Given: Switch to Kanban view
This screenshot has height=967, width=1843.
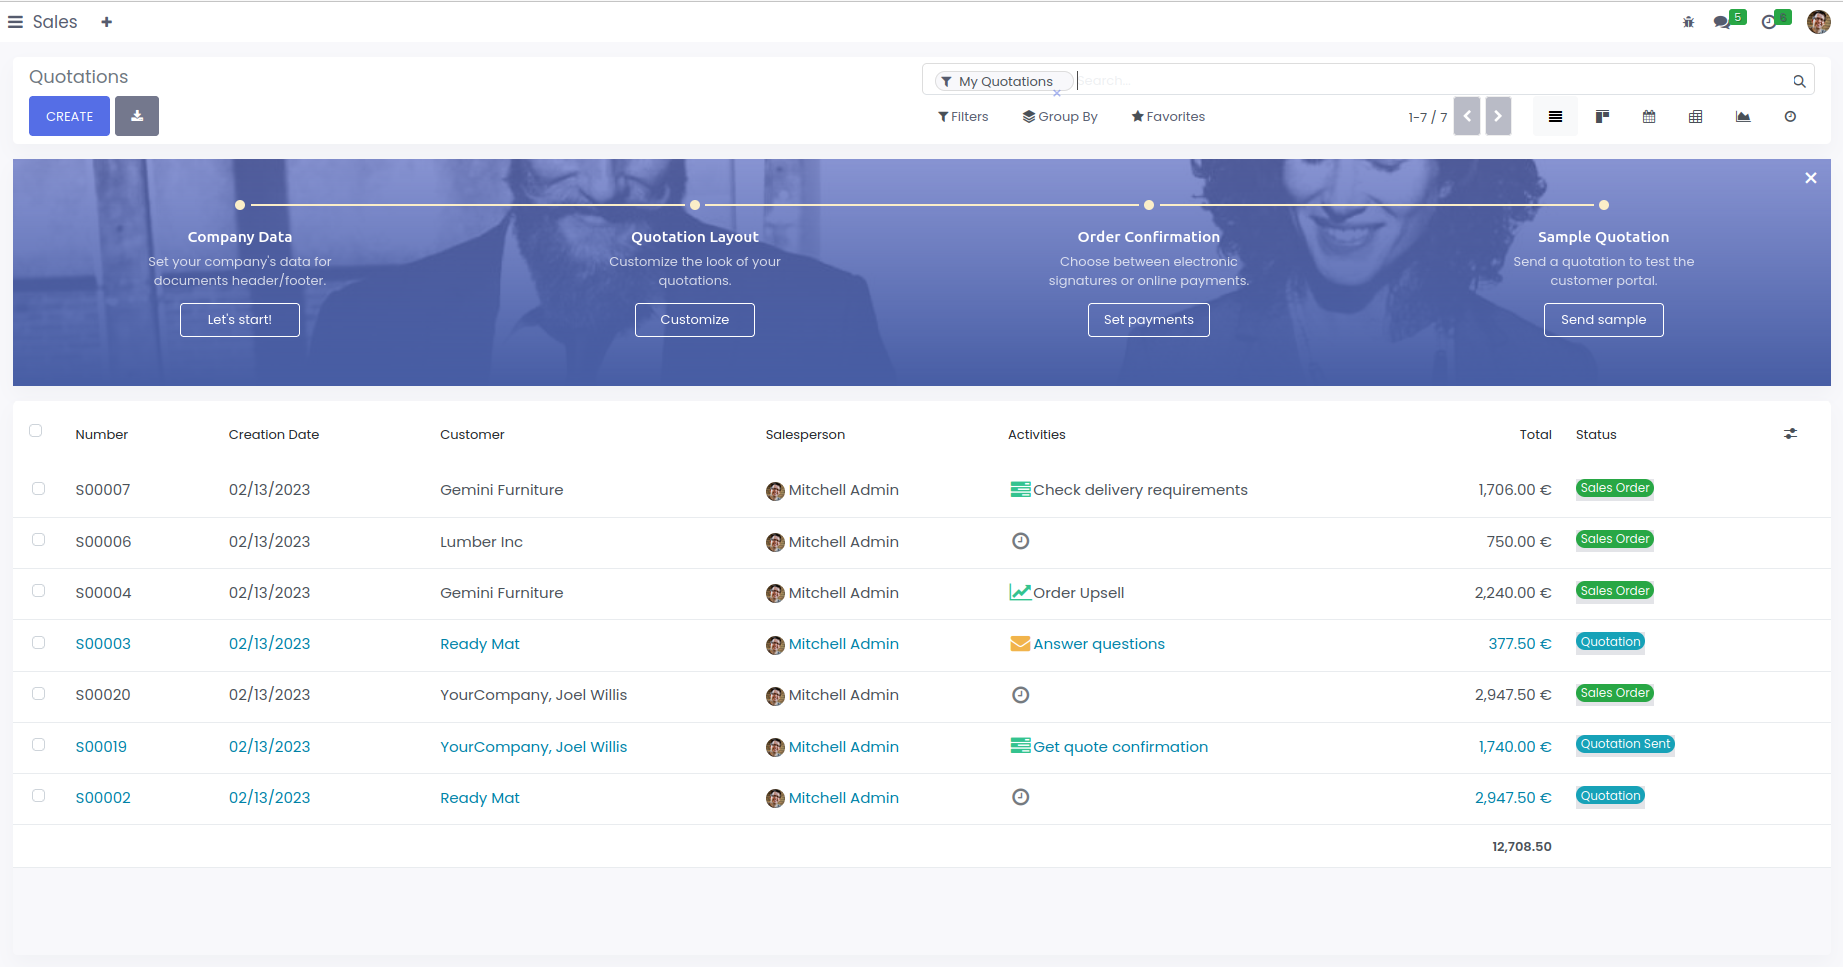Looking at the screenshot, I should click(1602, 117).
